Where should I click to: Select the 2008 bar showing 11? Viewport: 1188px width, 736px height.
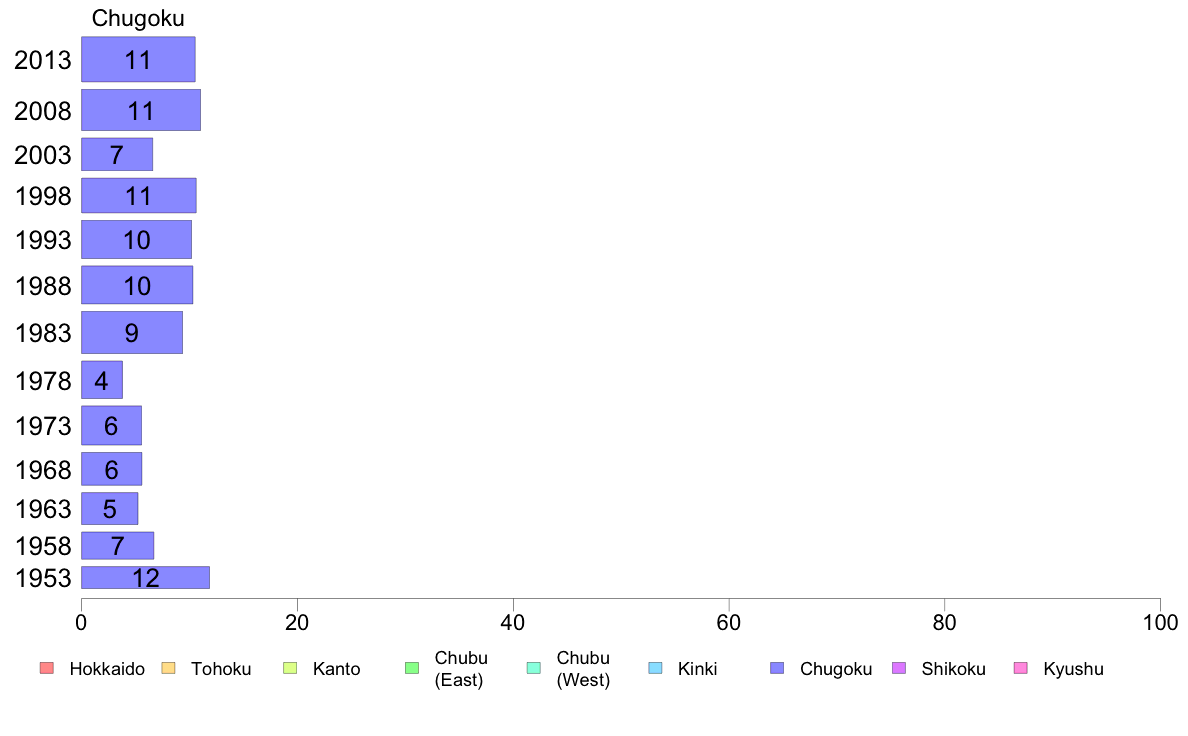[141, 110]
